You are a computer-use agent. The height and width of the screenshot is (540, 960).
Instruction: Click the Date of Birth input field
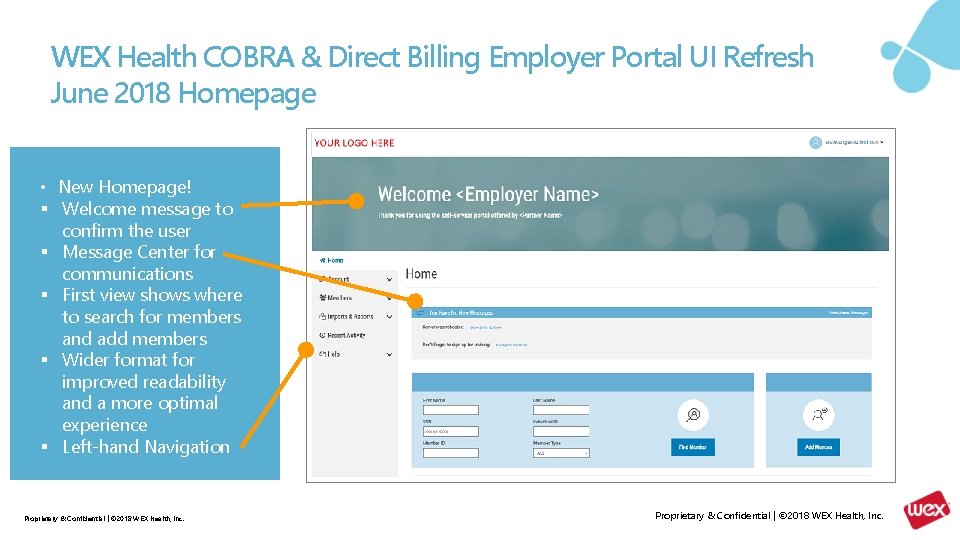561,432
